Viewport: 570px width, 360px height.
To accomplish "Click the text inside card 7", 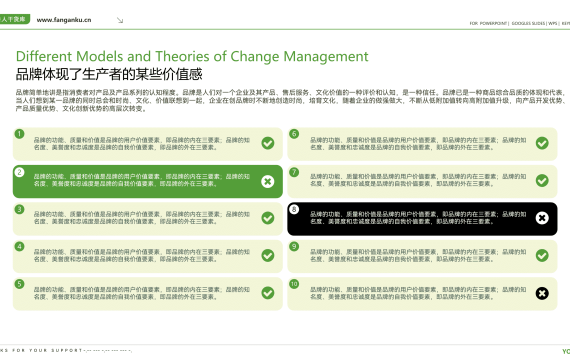I will point(418,180).
